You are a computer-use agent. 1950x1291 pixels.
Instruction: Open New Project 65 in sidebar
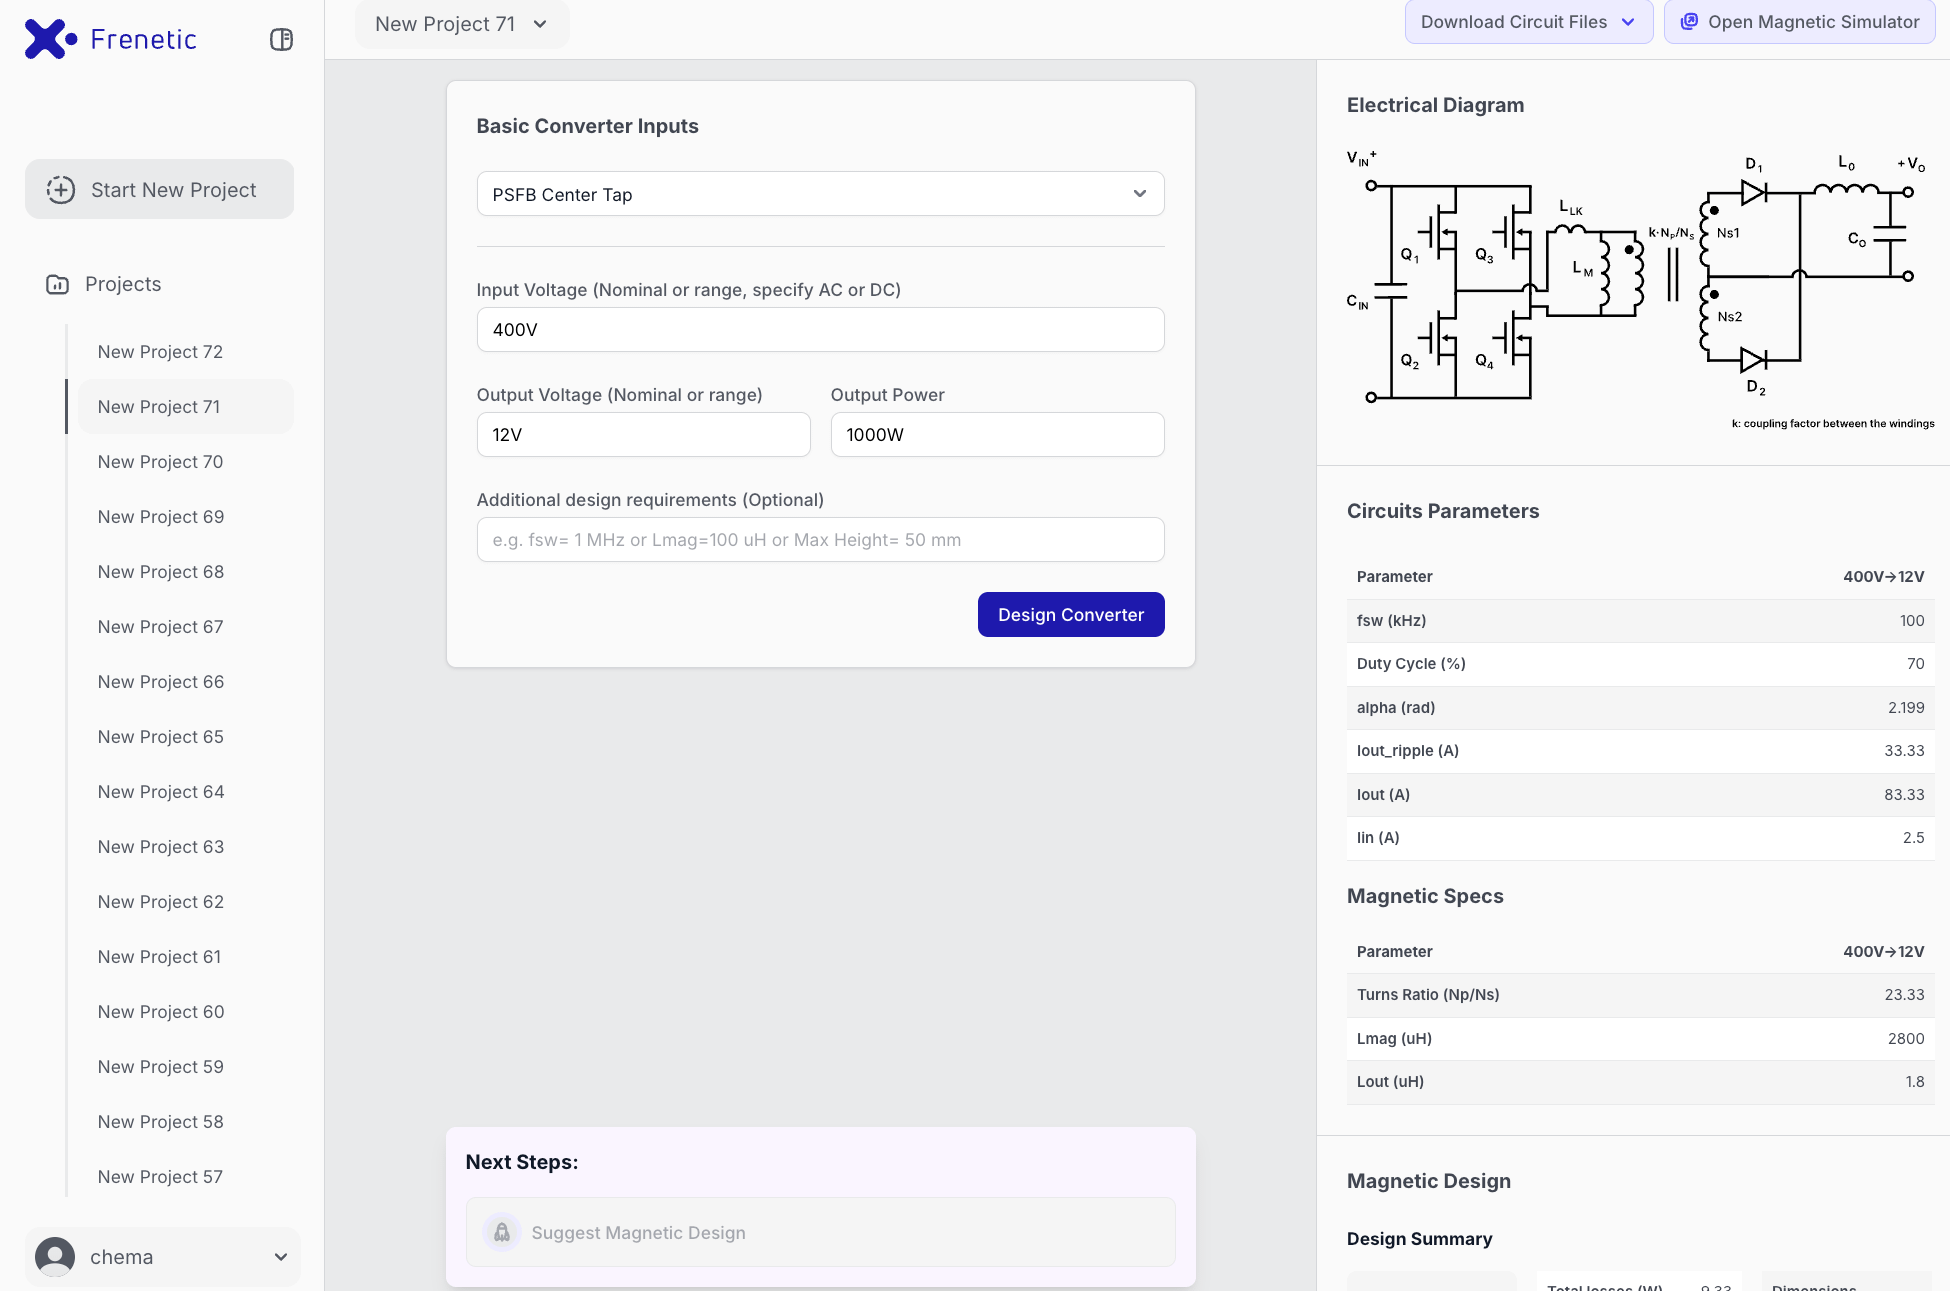pyautogui.click(x=186, y=737)
